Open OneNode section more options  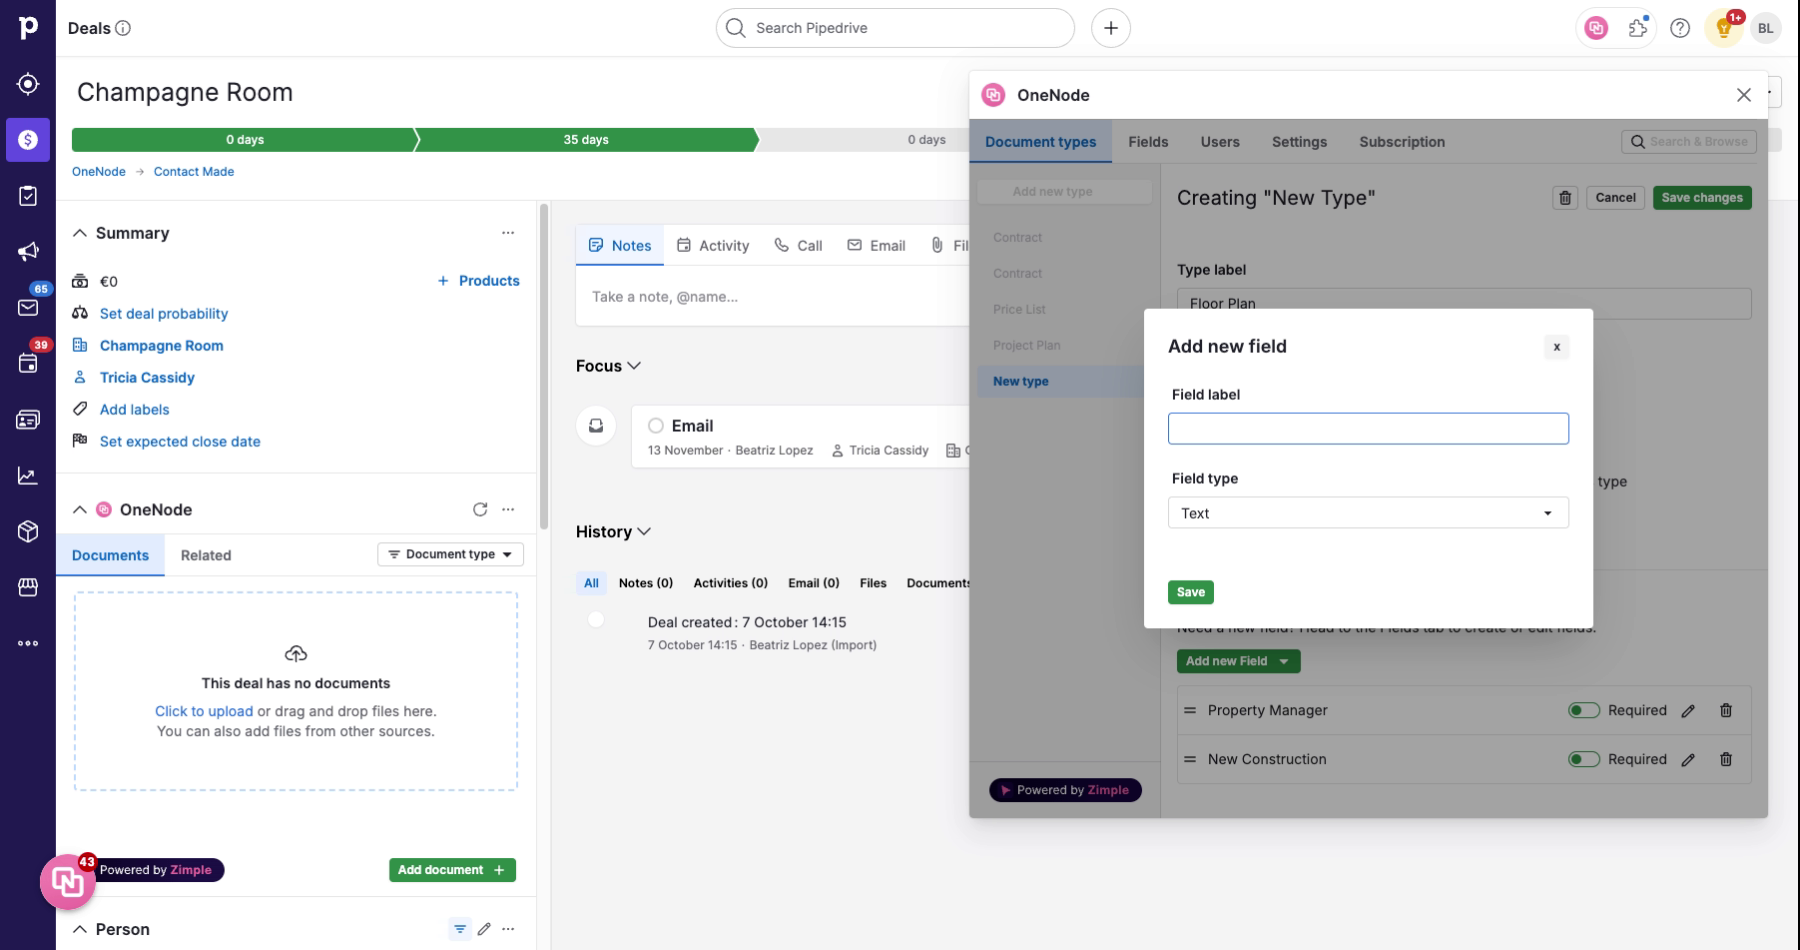pos(508,509)
